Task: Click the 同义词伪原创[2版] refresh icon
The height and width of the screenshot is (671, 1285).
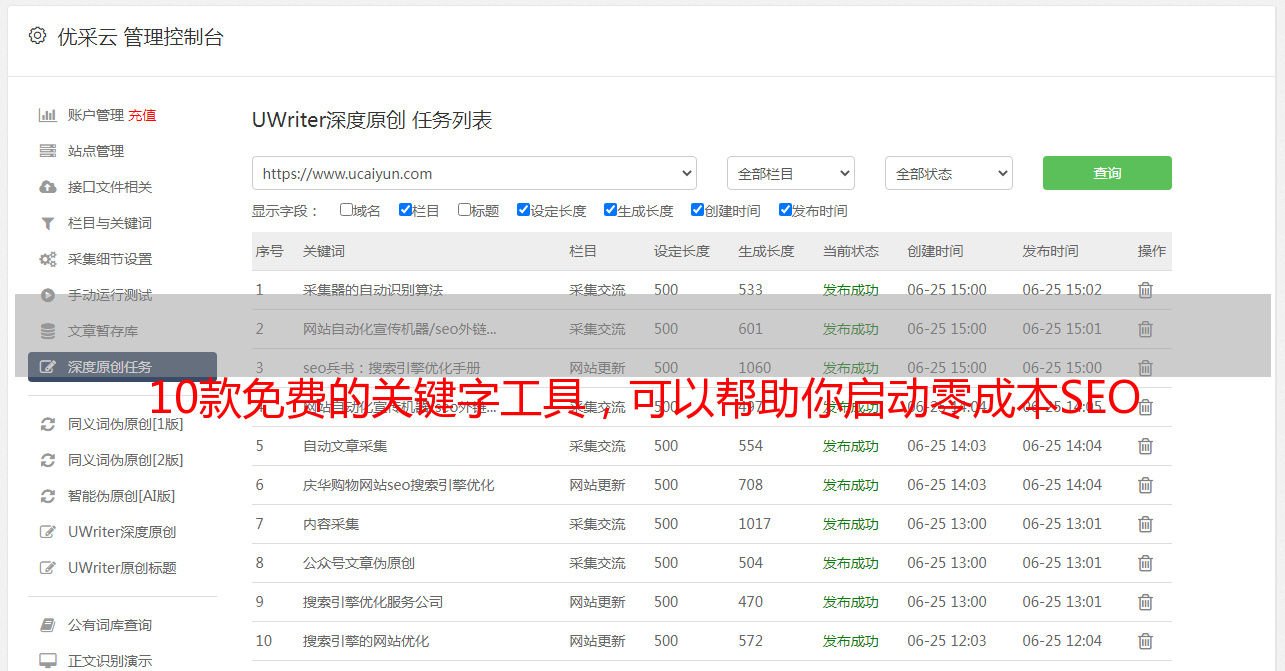Action: tap(47, 460)
